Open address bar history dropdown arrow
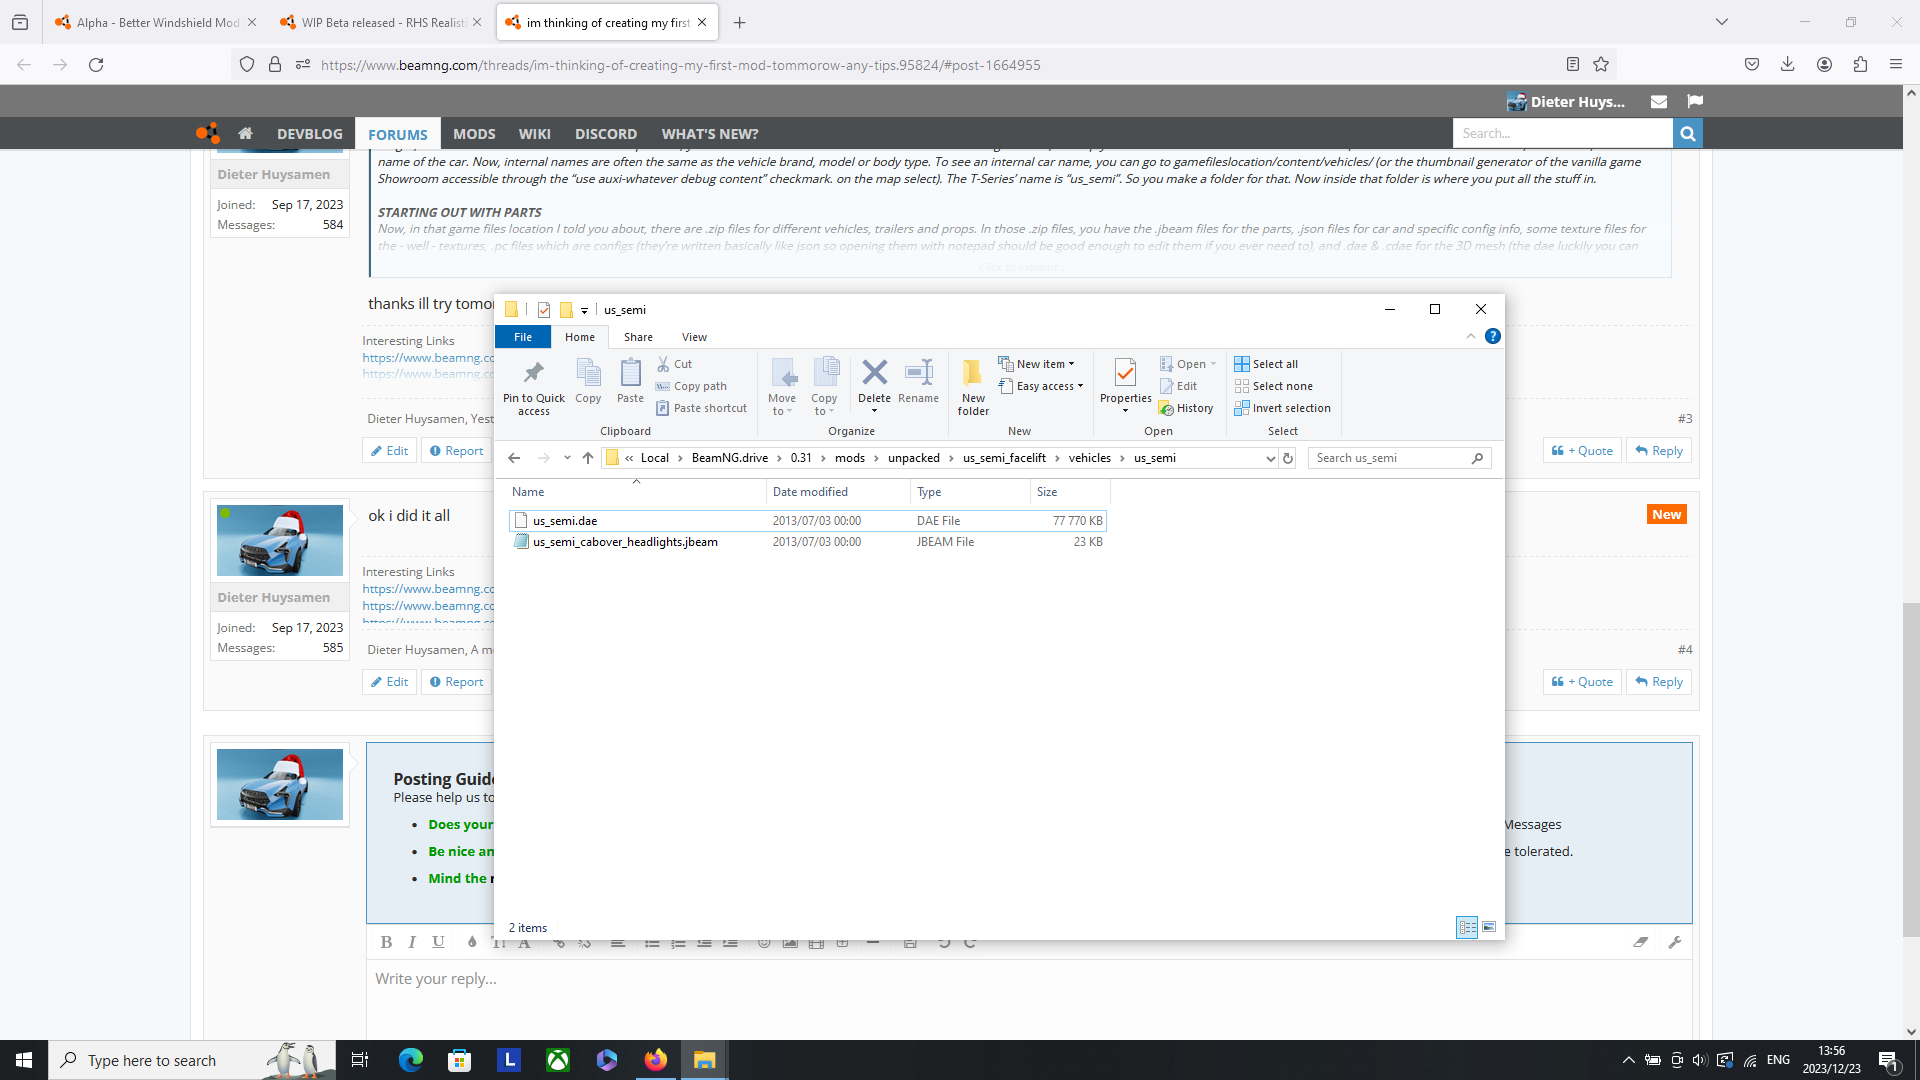 coord(1270,458)
